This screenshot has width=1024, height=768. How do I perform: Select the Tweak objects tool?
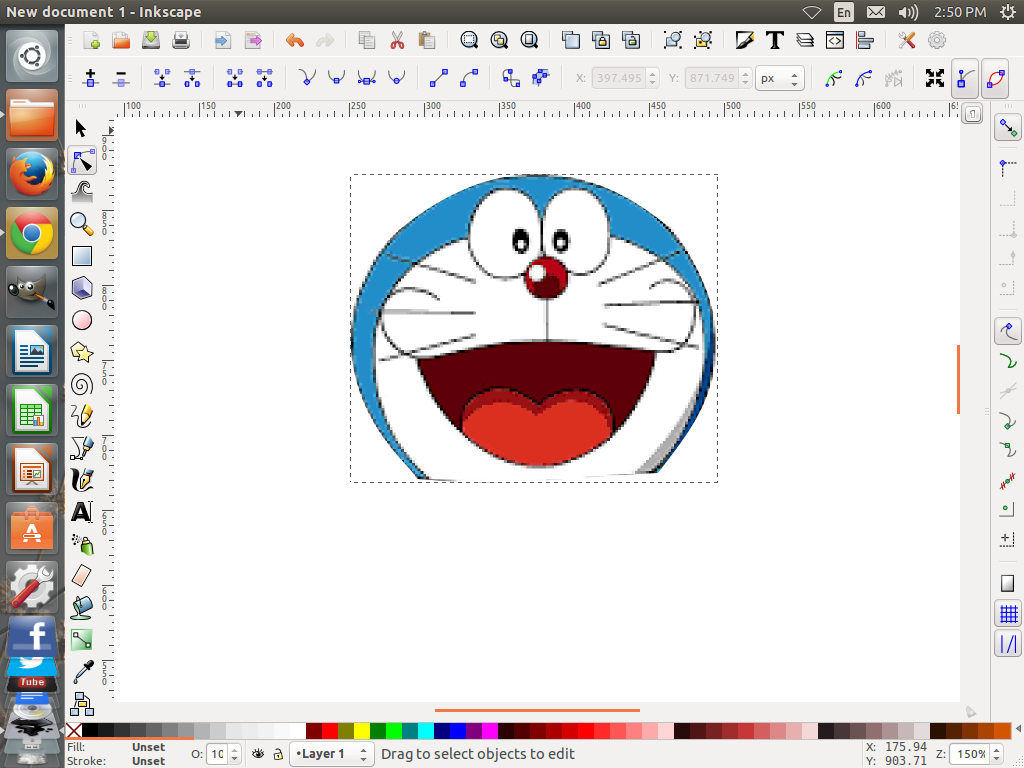point(82,192)
